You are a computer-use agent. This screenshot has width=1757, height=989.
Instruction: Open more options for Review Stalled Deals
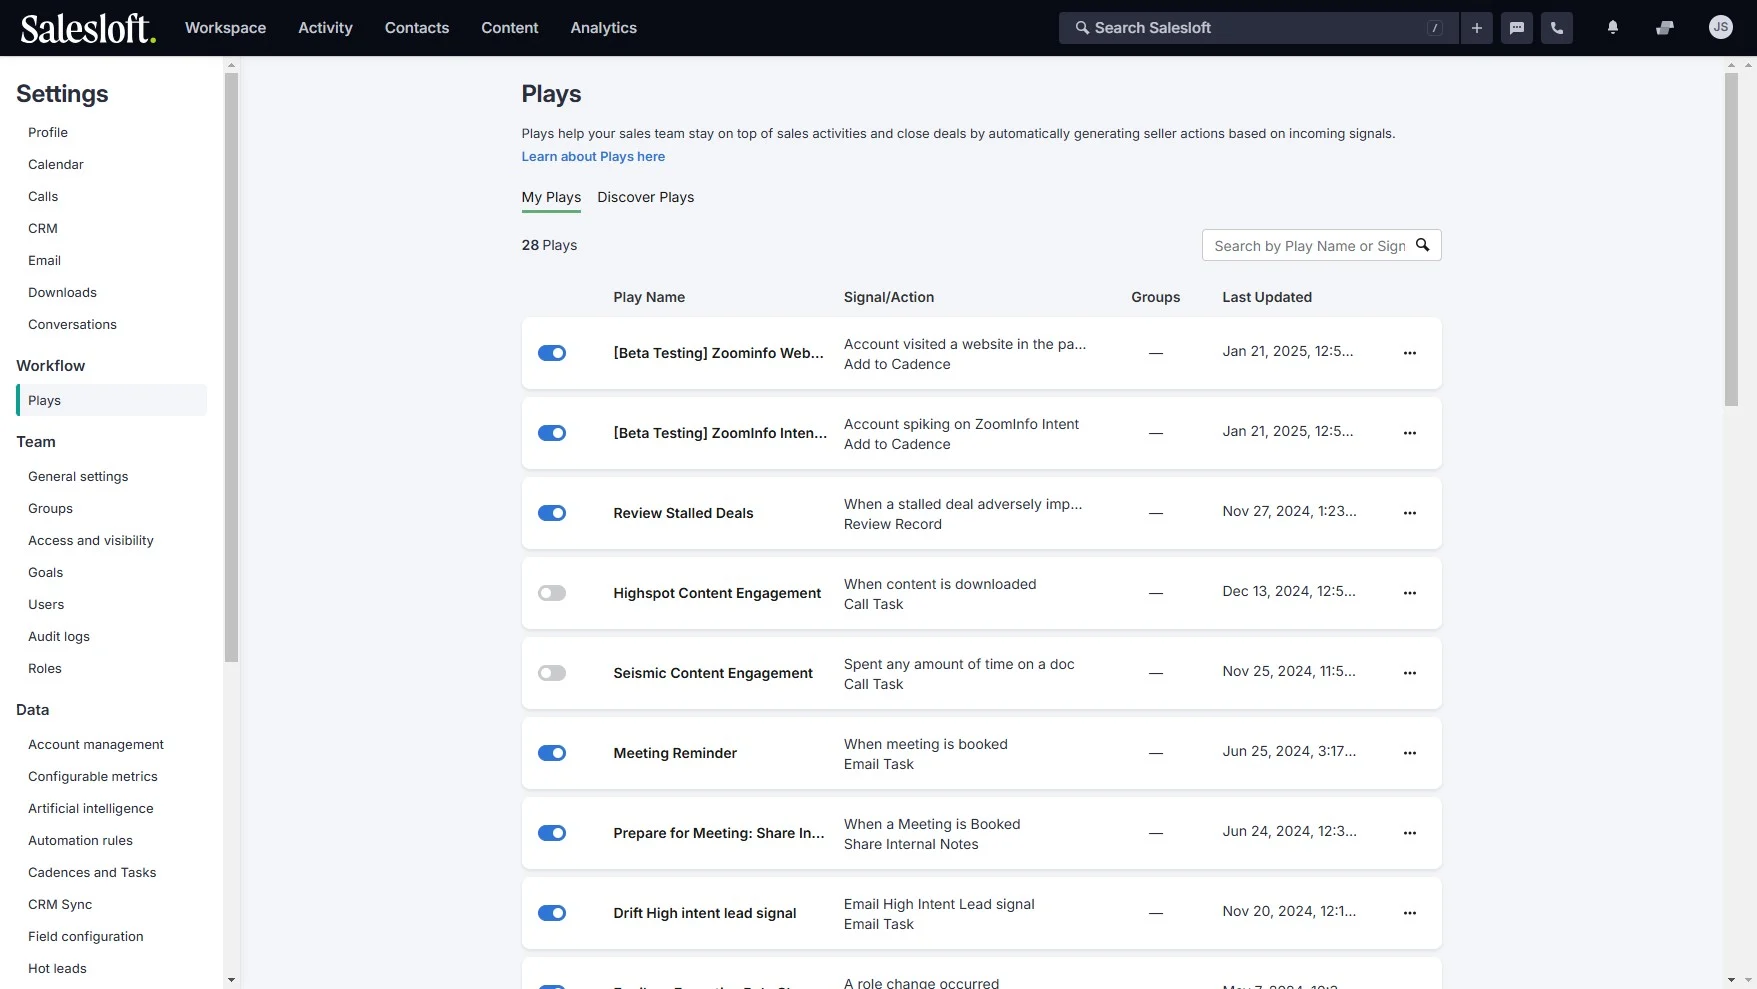[1410, 513]
